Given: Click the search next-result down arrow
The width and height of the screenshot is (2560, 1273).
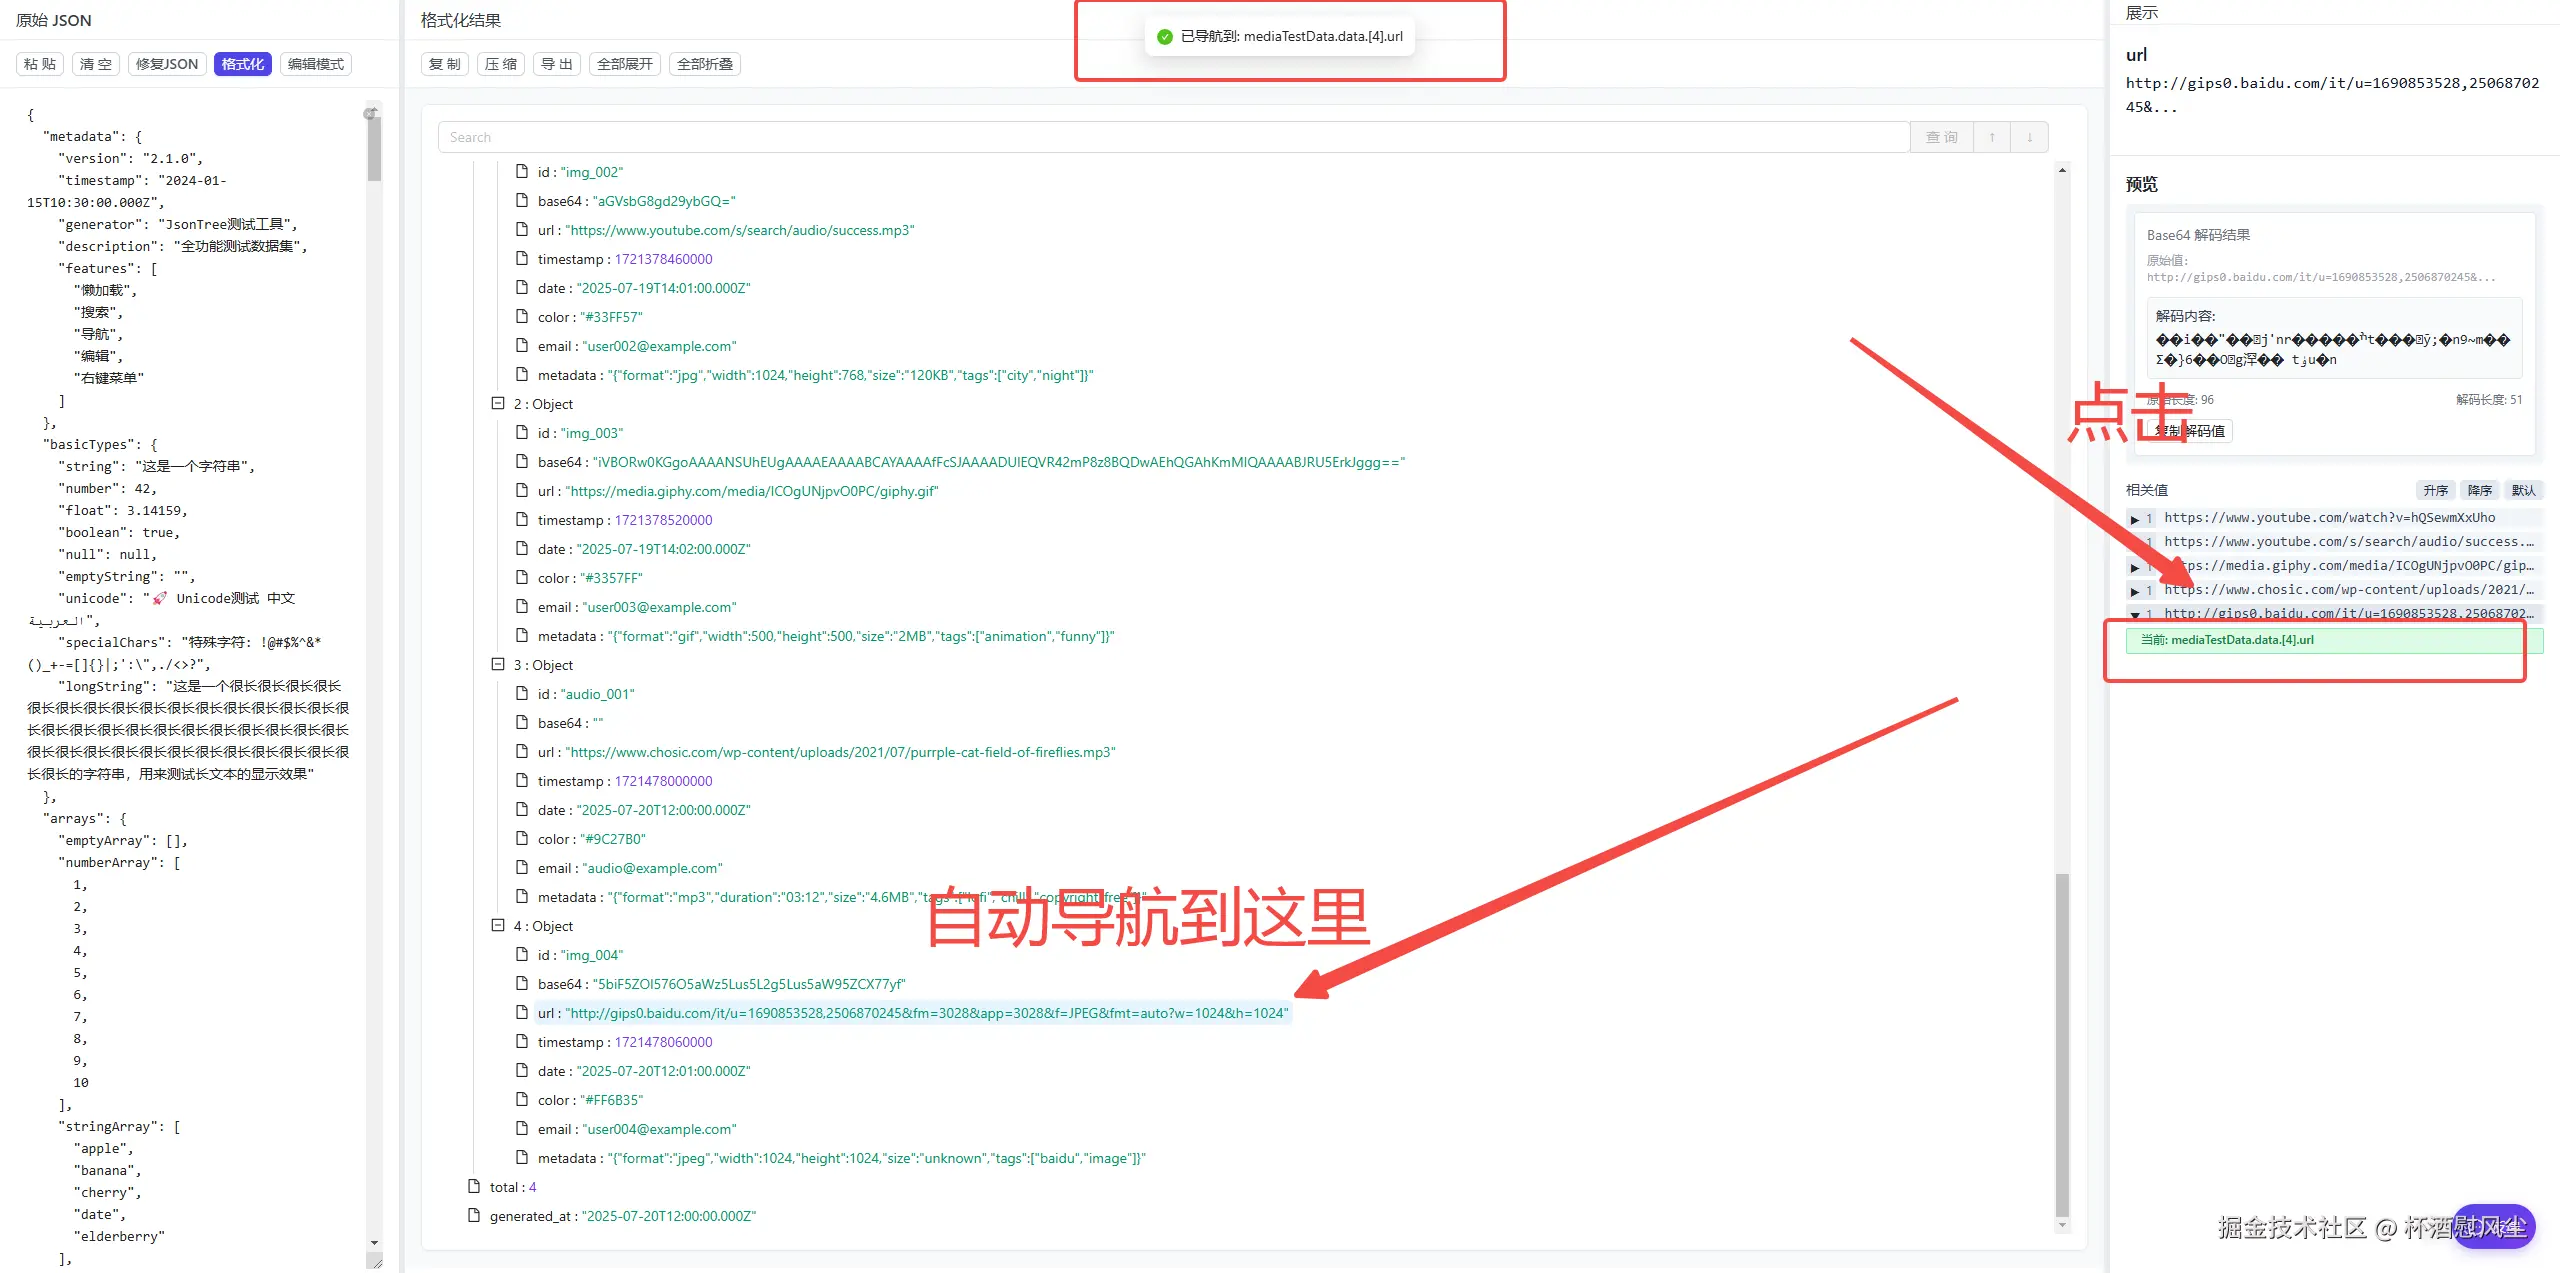Looking at the screenshot, I should pyautogui.click(x=2029, y=138).
